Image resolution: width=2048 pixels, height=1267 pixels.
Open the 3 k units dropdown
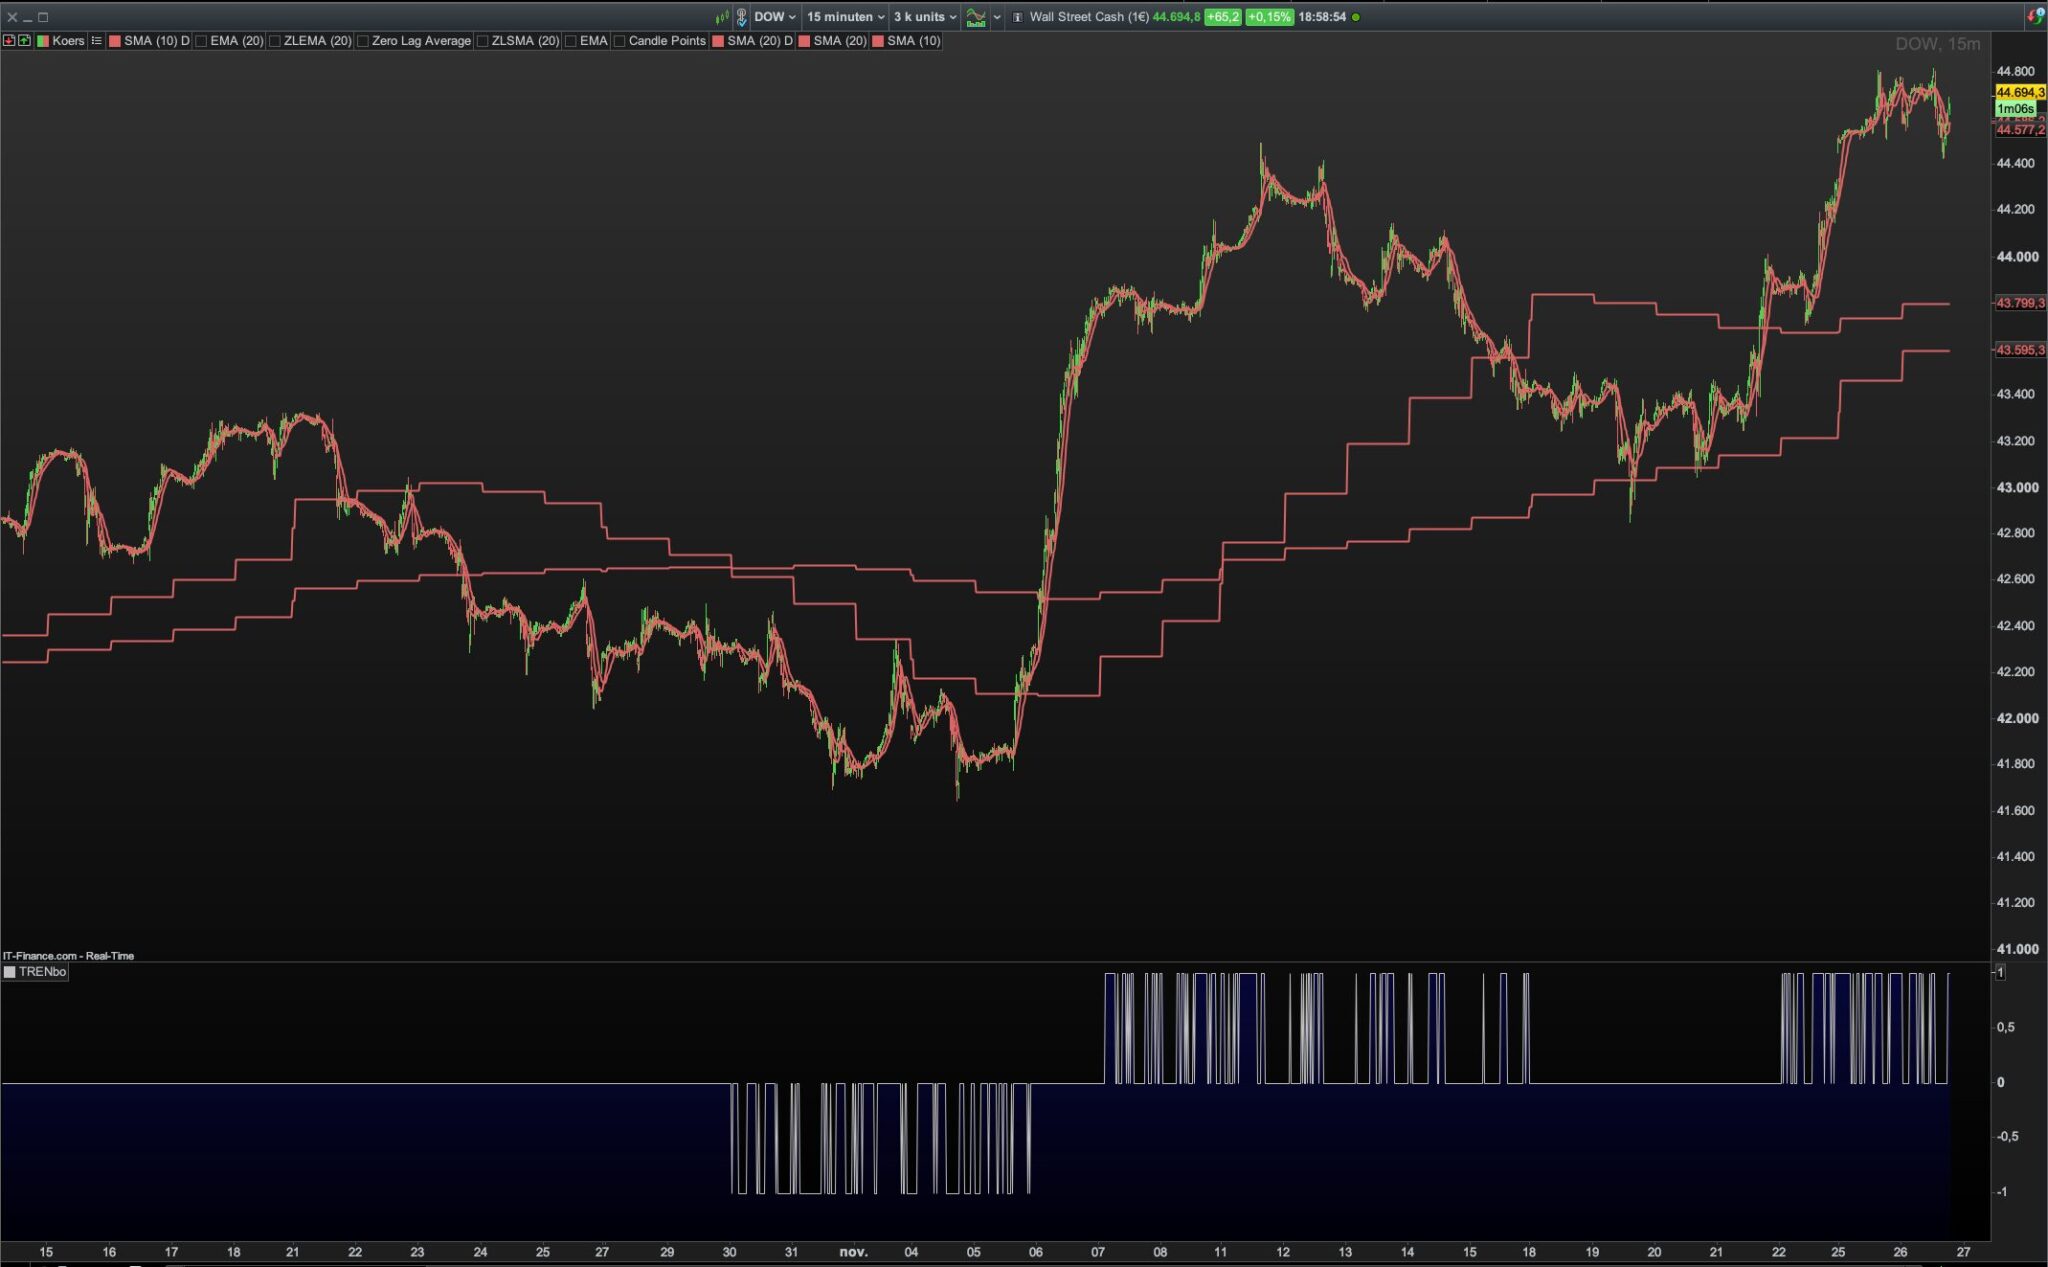925,17
